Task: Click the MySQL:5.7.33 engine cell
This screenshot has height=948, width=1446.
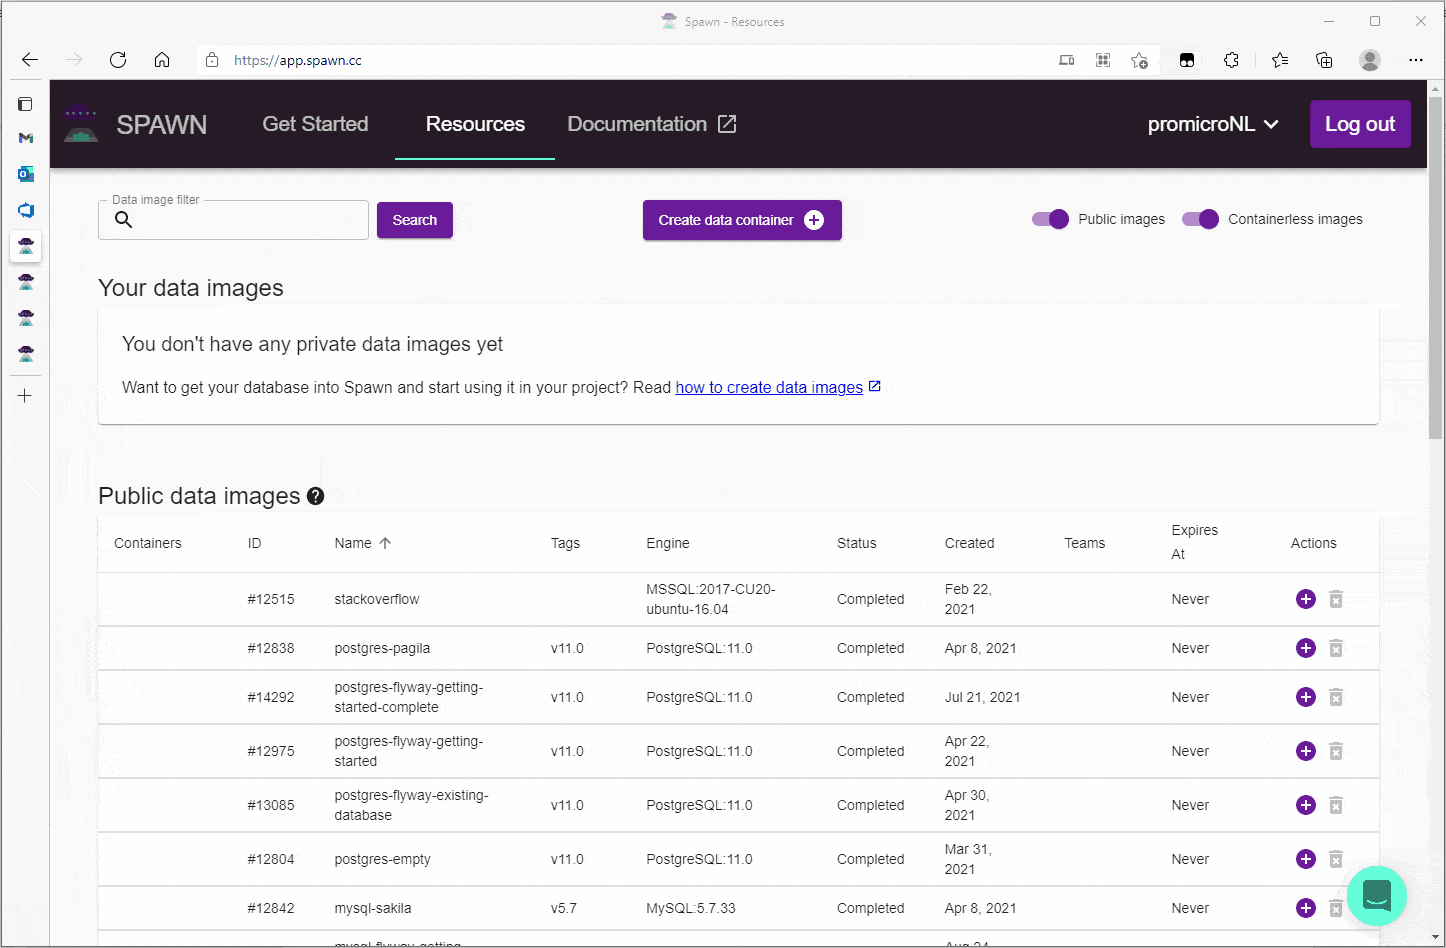Action: 691,908
